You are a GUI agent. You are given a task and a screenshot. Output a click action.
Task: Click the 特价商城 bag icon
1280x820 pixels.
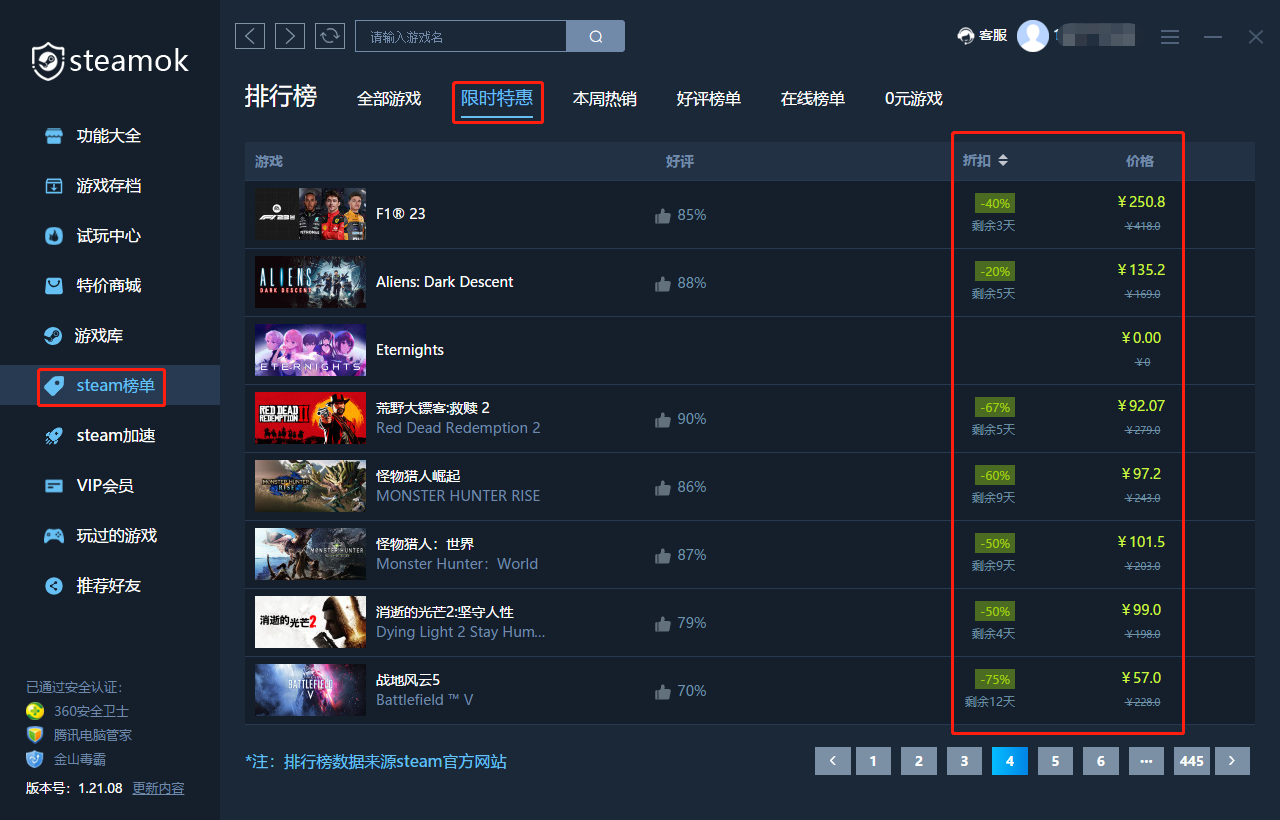tap(54, 286)
